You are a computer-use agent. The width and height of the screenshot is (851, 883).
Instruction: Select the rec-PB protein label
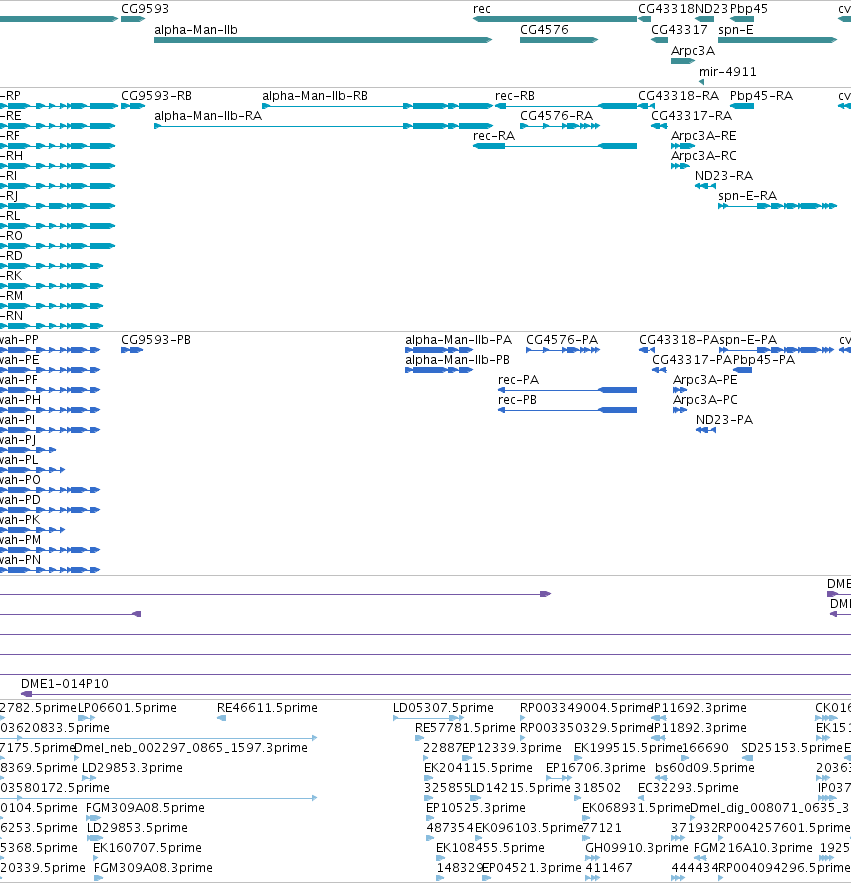[x=517, y=400]
